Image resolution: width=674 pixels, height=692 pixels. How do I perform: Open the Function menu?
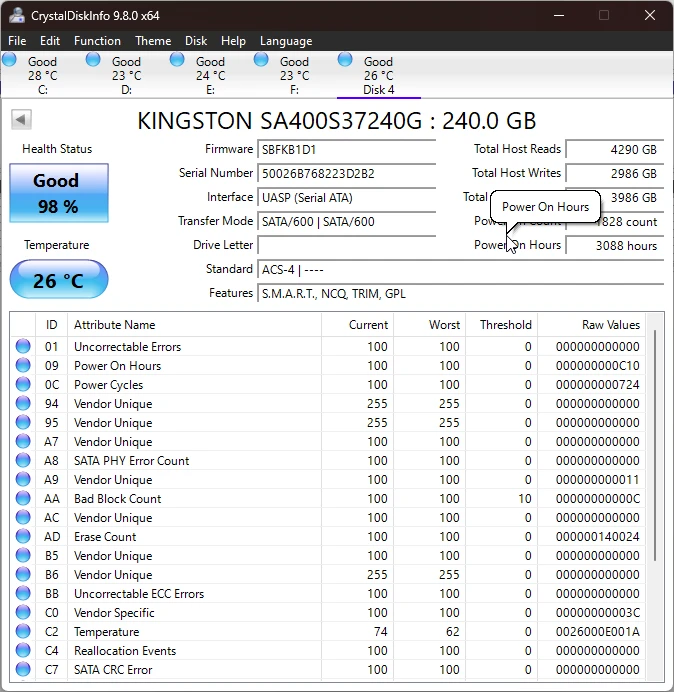point(97,41)
